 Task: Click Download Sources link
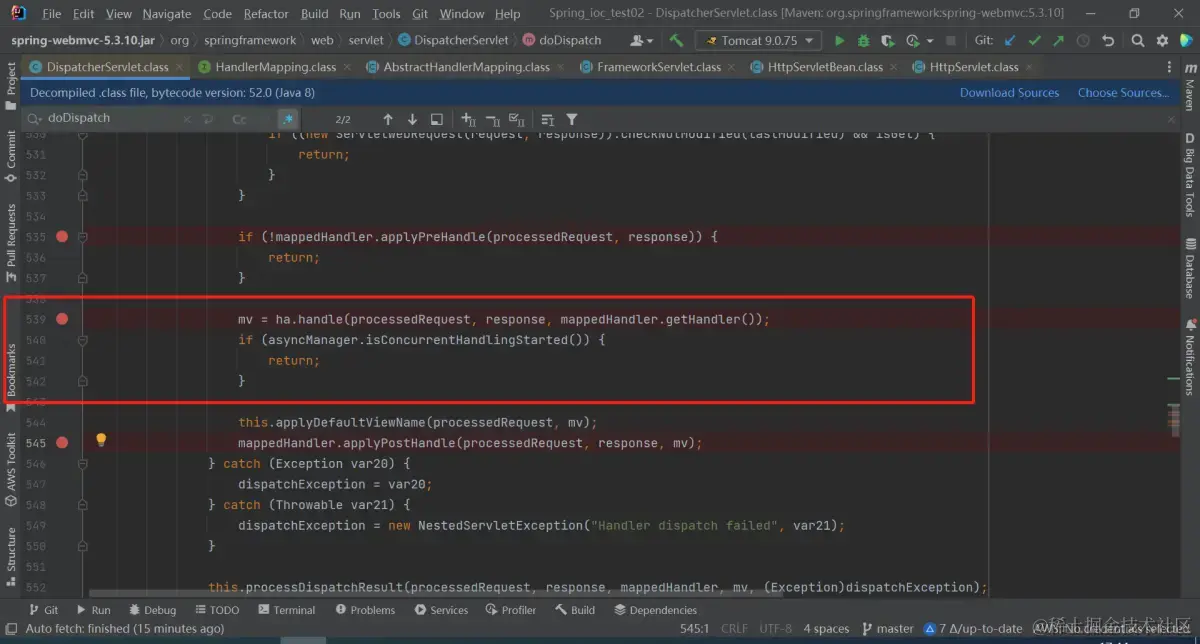tap(1009, 93)
